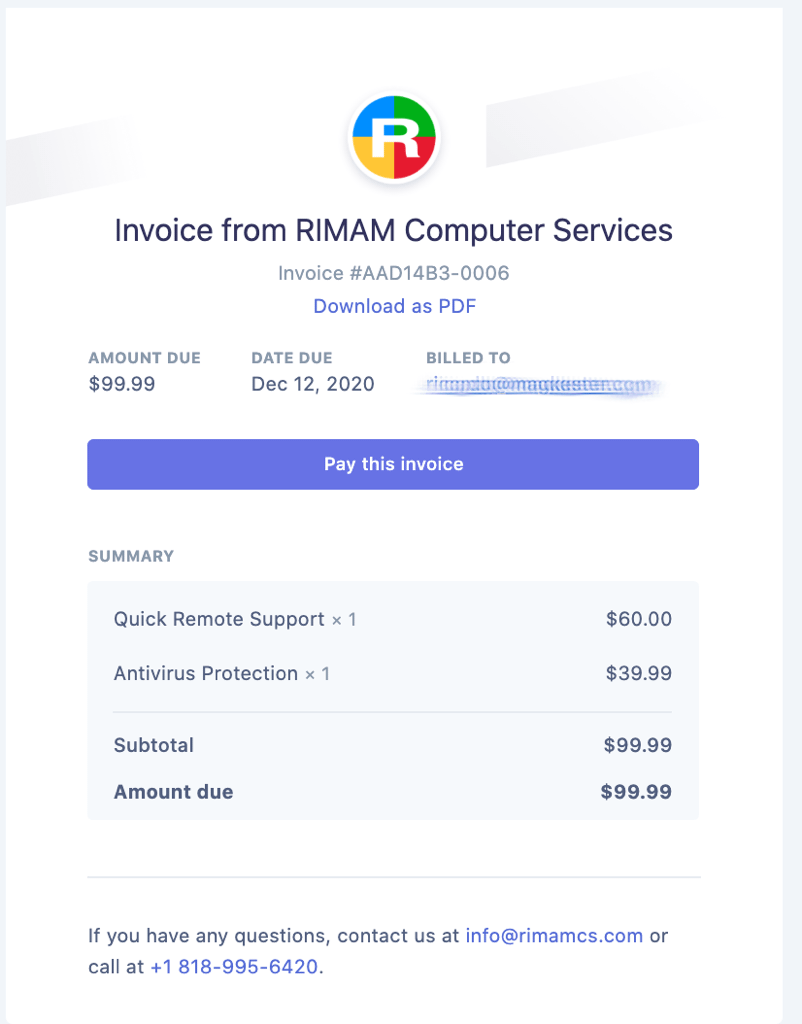Click the subtotal $99.99 value
Viewport: 802px width, 1024px height.
(x=637, y=745)
